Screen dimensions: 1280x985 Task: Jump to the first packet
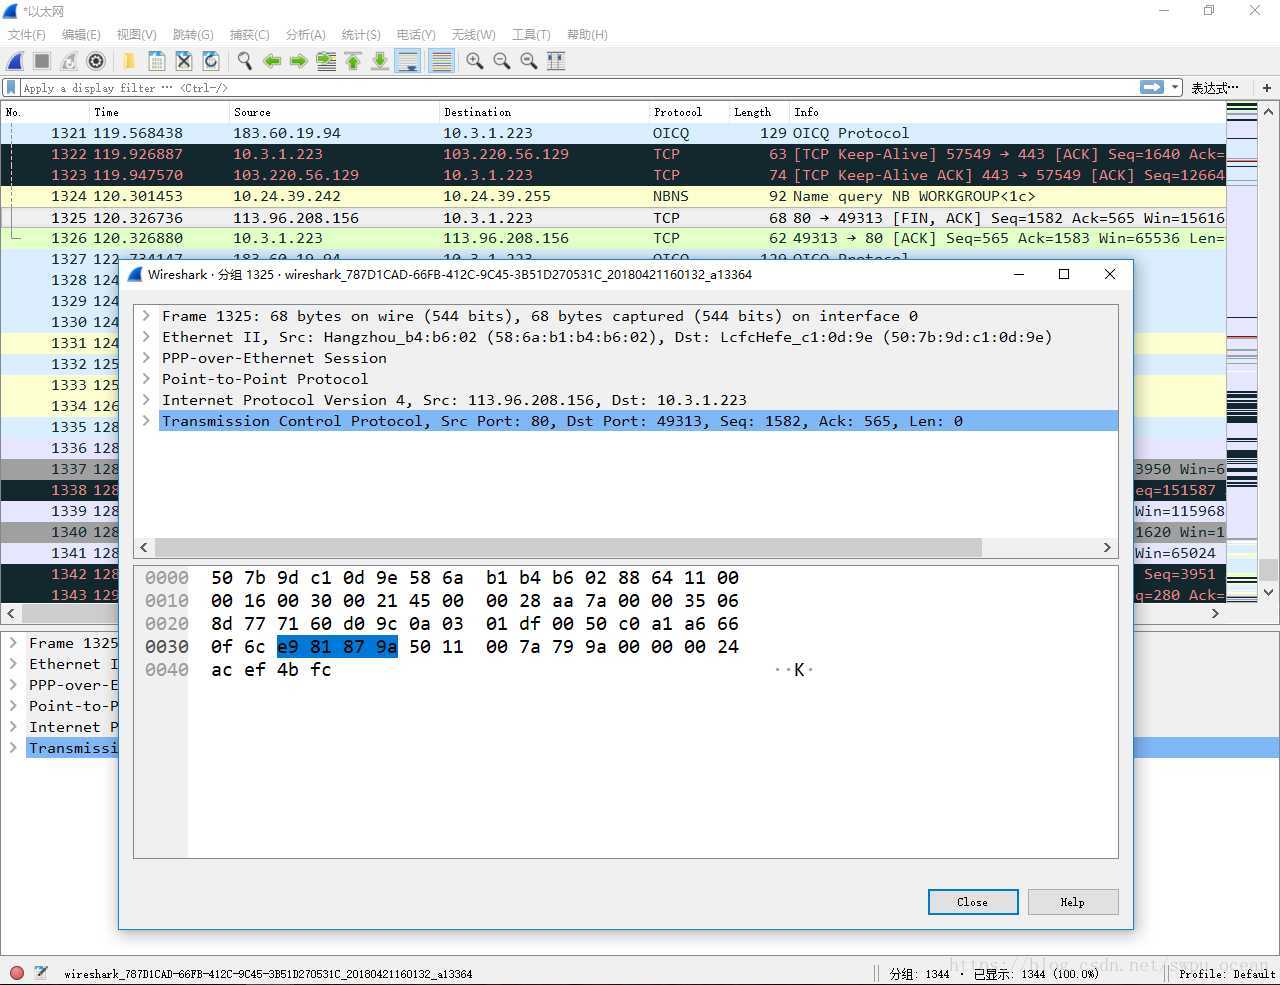click(x=353, y=61)
